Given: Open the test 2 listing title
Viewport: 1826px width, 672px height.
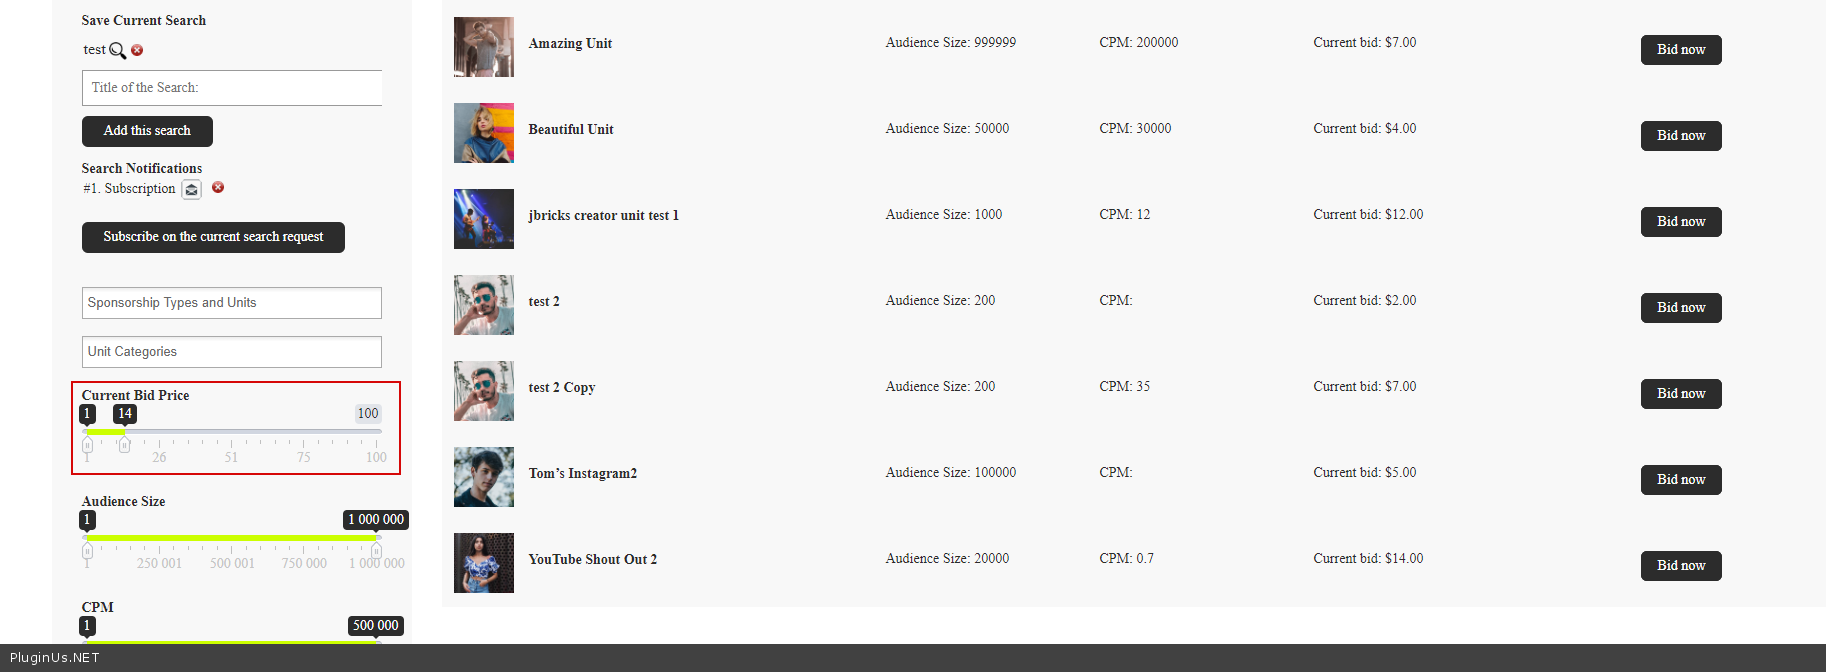Looking at the screenshot, I should click(x=544, y=302).
